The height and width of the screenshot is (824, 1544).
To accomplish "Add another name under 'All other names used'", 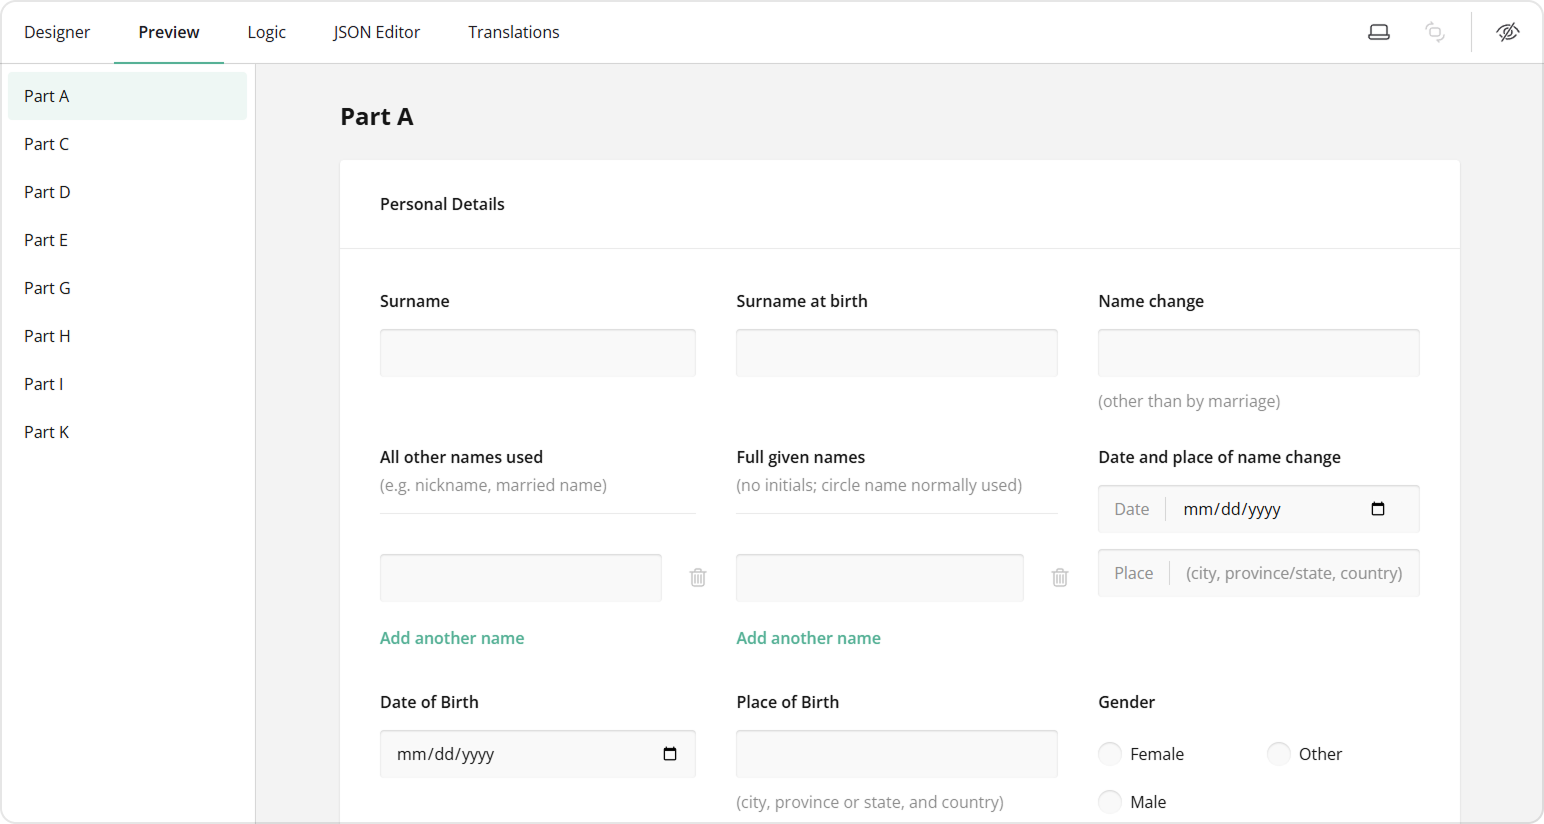I will pyautogui.click(x=452, y=637).
